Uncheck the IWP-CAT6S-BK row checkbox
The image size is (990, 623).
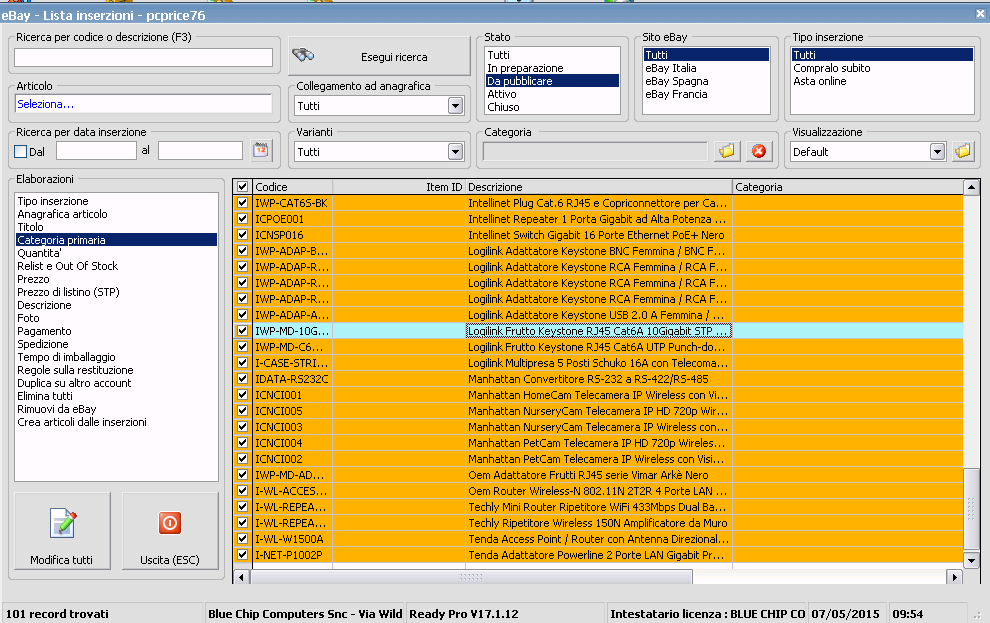pos(242,203)
